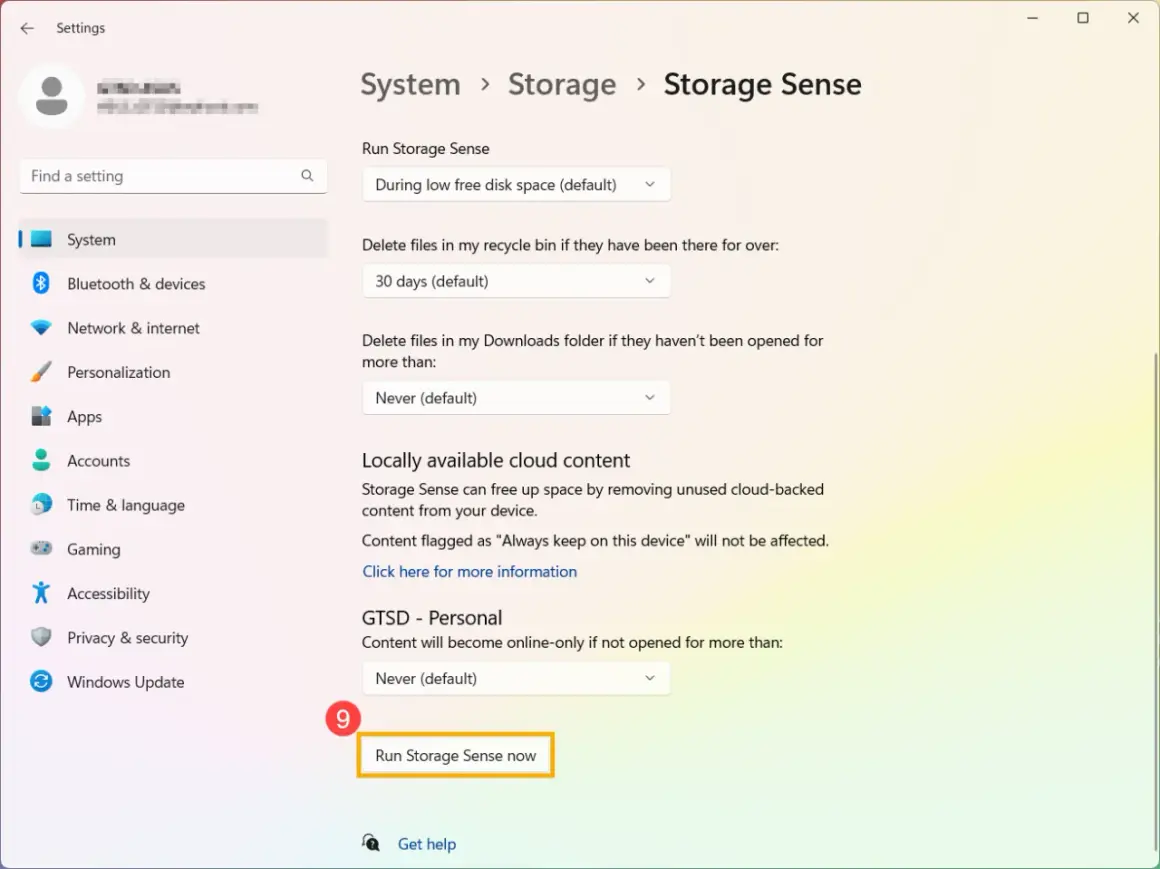Click the Windows Update sync icon
Screen dimensions: 1160x869
point(41,681)
